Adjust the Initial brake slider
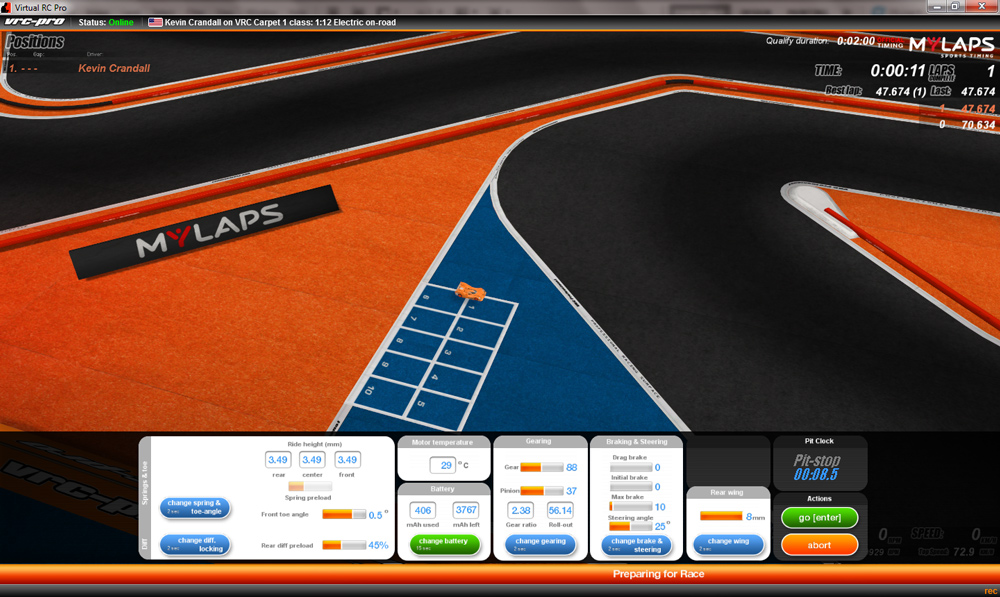 (x=631, y=487)
